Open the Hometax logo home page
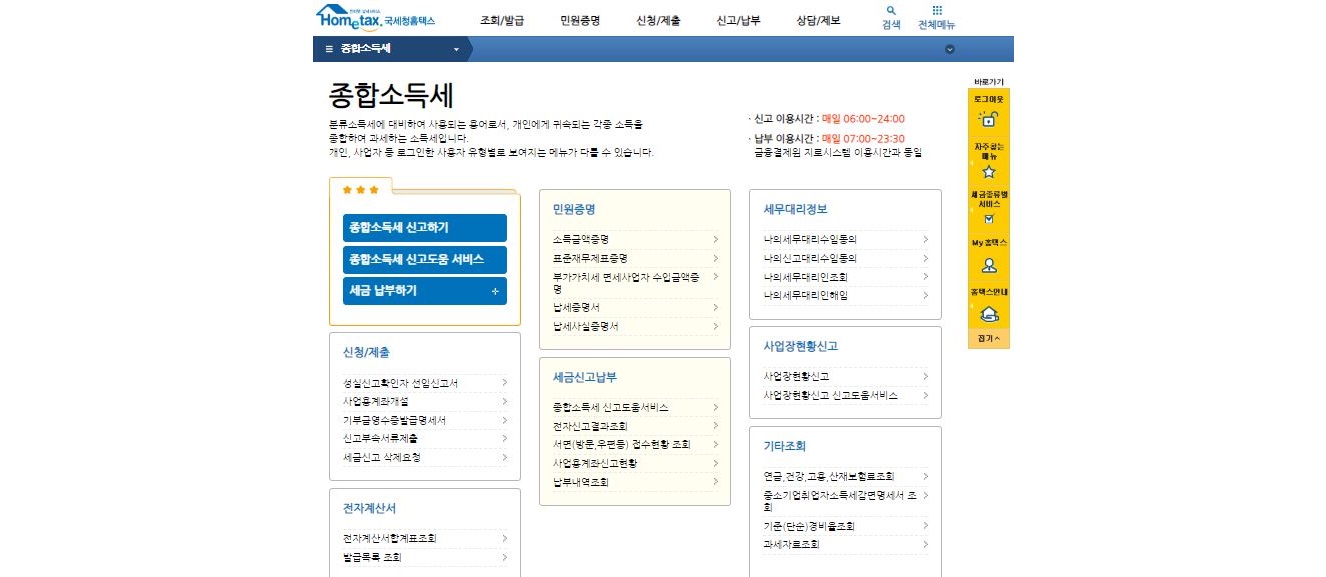 [375, 18]
